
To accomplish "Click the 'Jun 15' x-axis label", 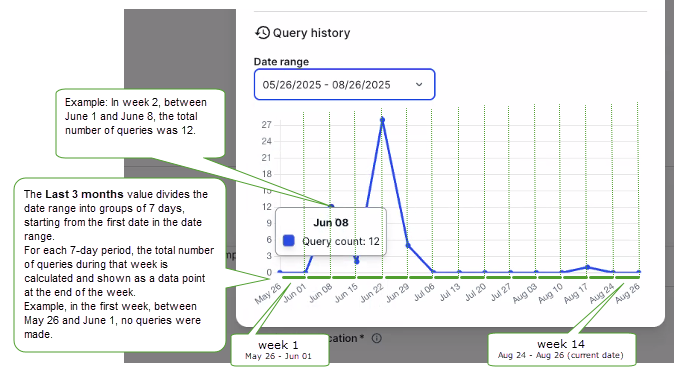I will click(x=346, y=293).
